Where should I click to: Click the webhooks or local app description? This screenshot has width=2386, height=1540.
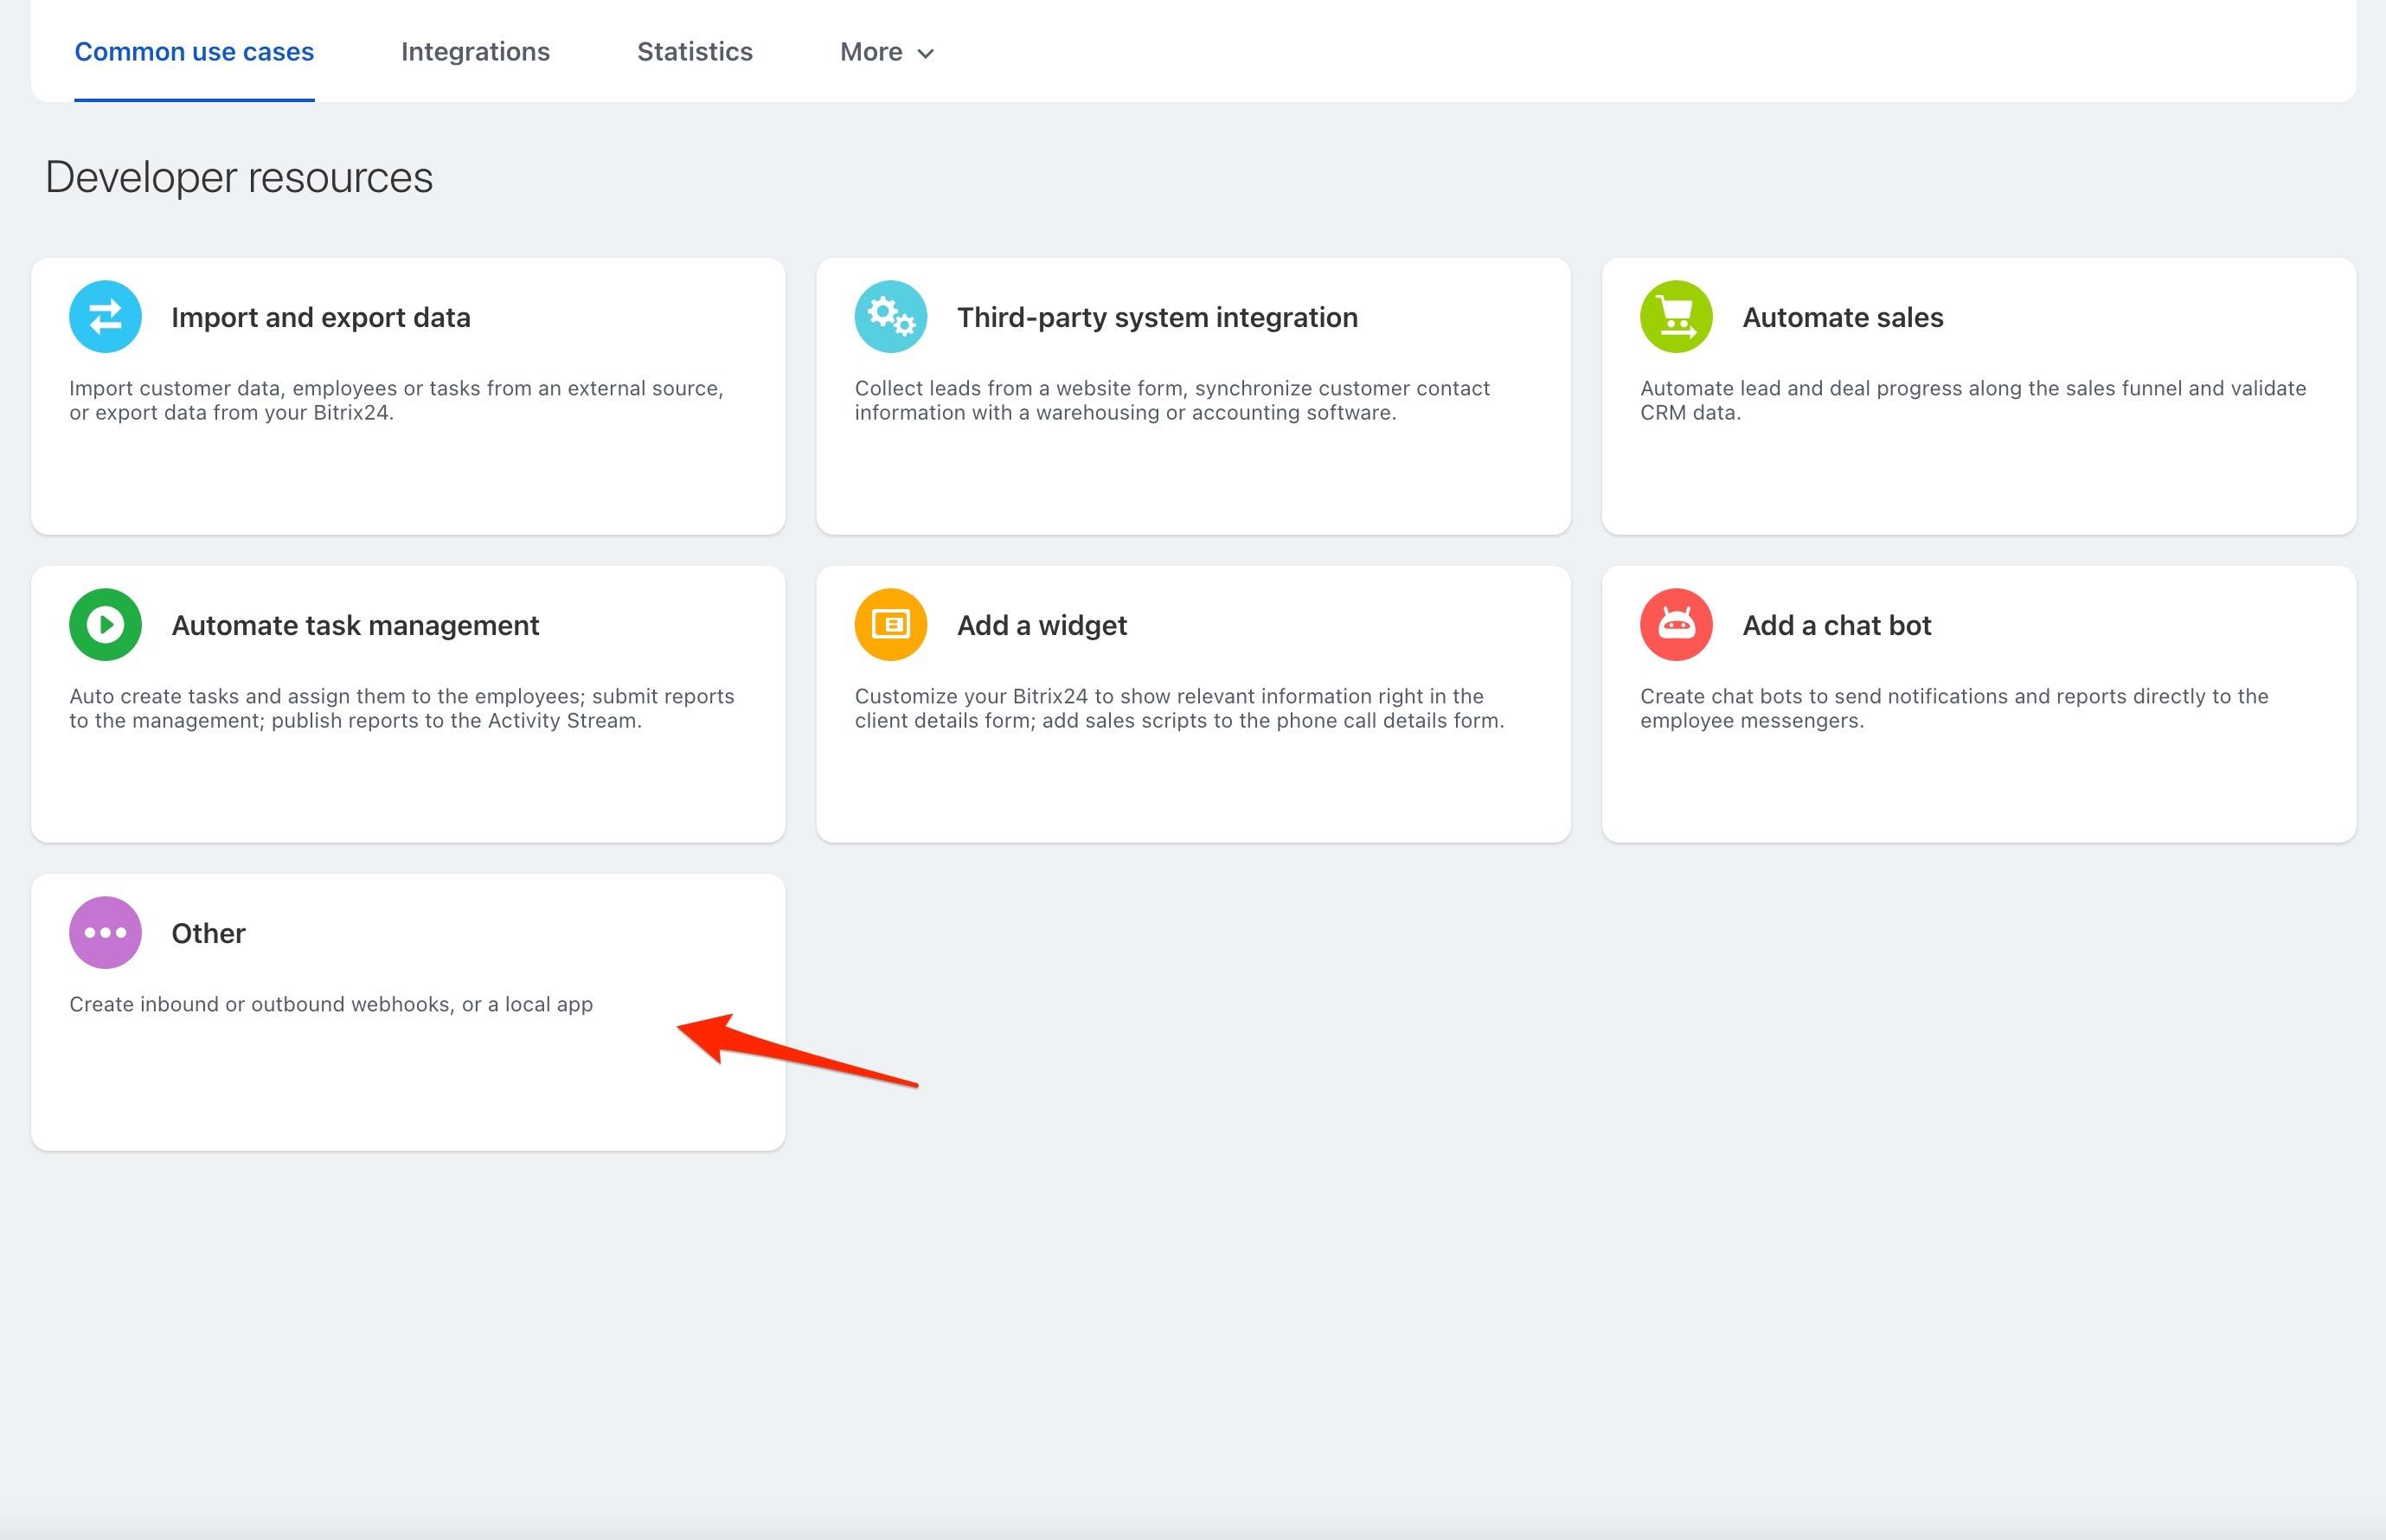[x=331, y=1004]
